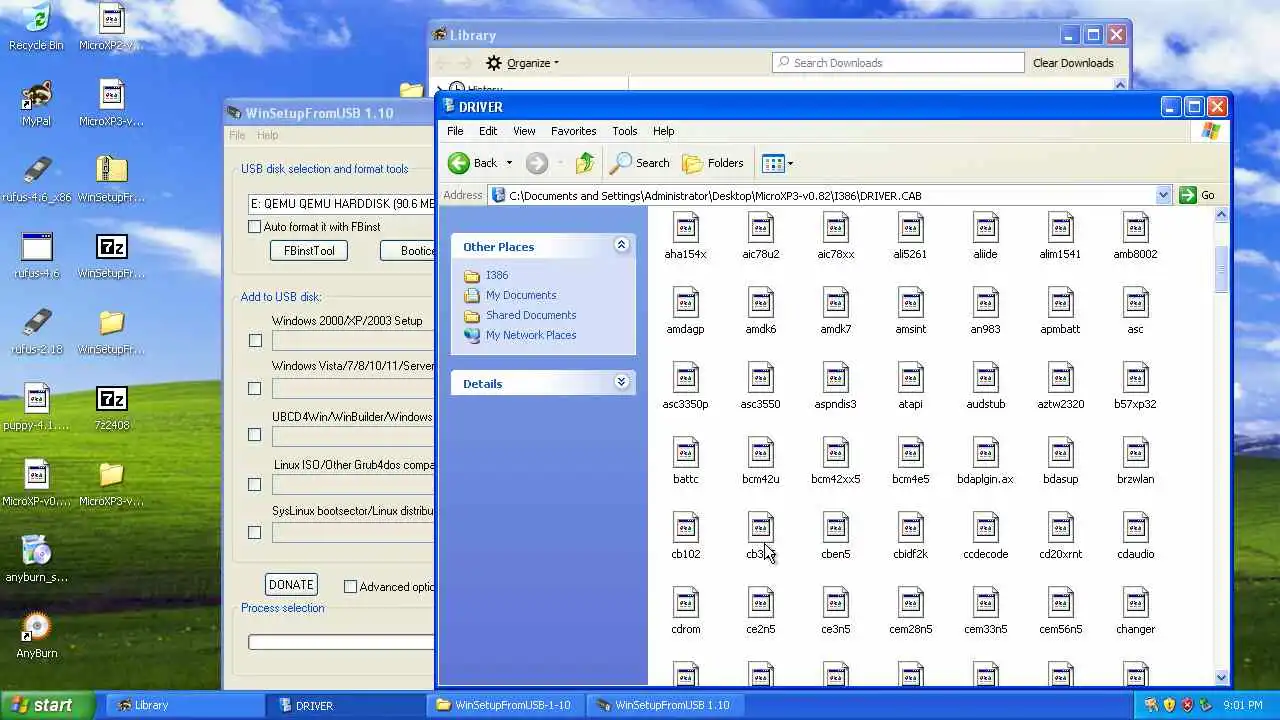The height and width of the screenshot is (720, 1280).
Task: Check the Windows Vista/7/8/10/11 option box
Action: coord(255,388)
